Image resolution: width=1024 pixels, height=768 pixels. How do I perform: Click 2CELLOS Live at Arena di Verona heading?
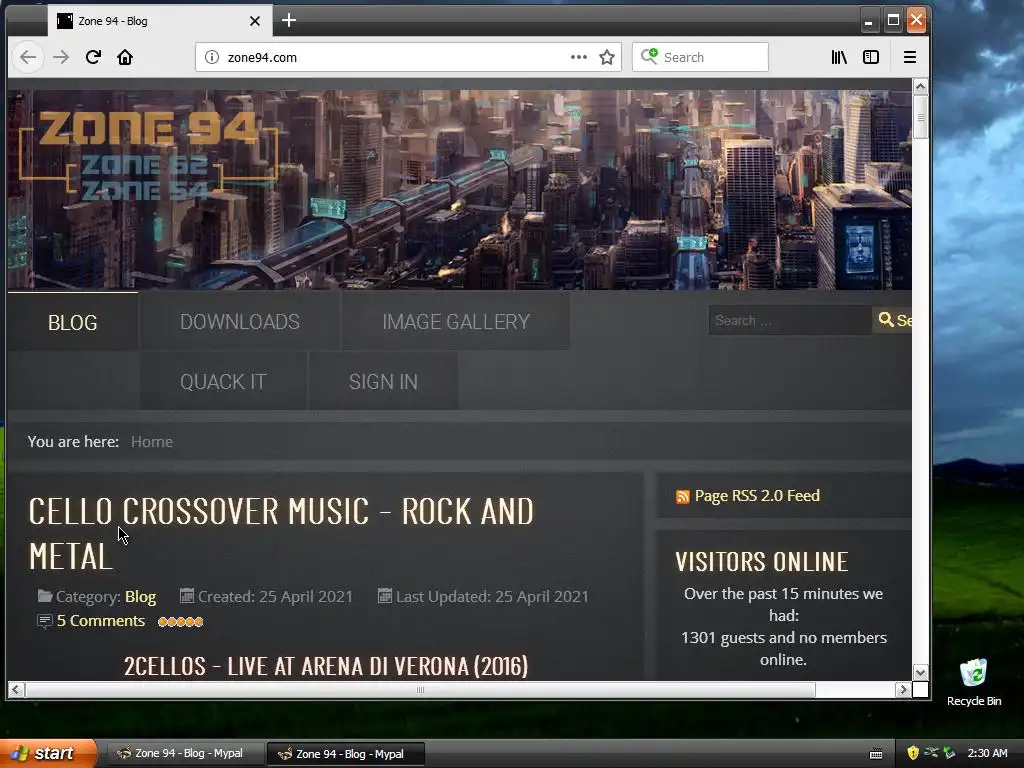(x=326, y=667)
